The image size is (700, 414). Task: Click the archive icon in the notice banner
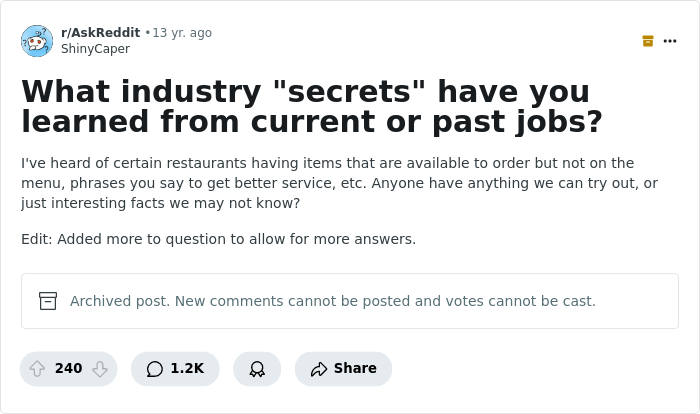[x=48, y=301]
